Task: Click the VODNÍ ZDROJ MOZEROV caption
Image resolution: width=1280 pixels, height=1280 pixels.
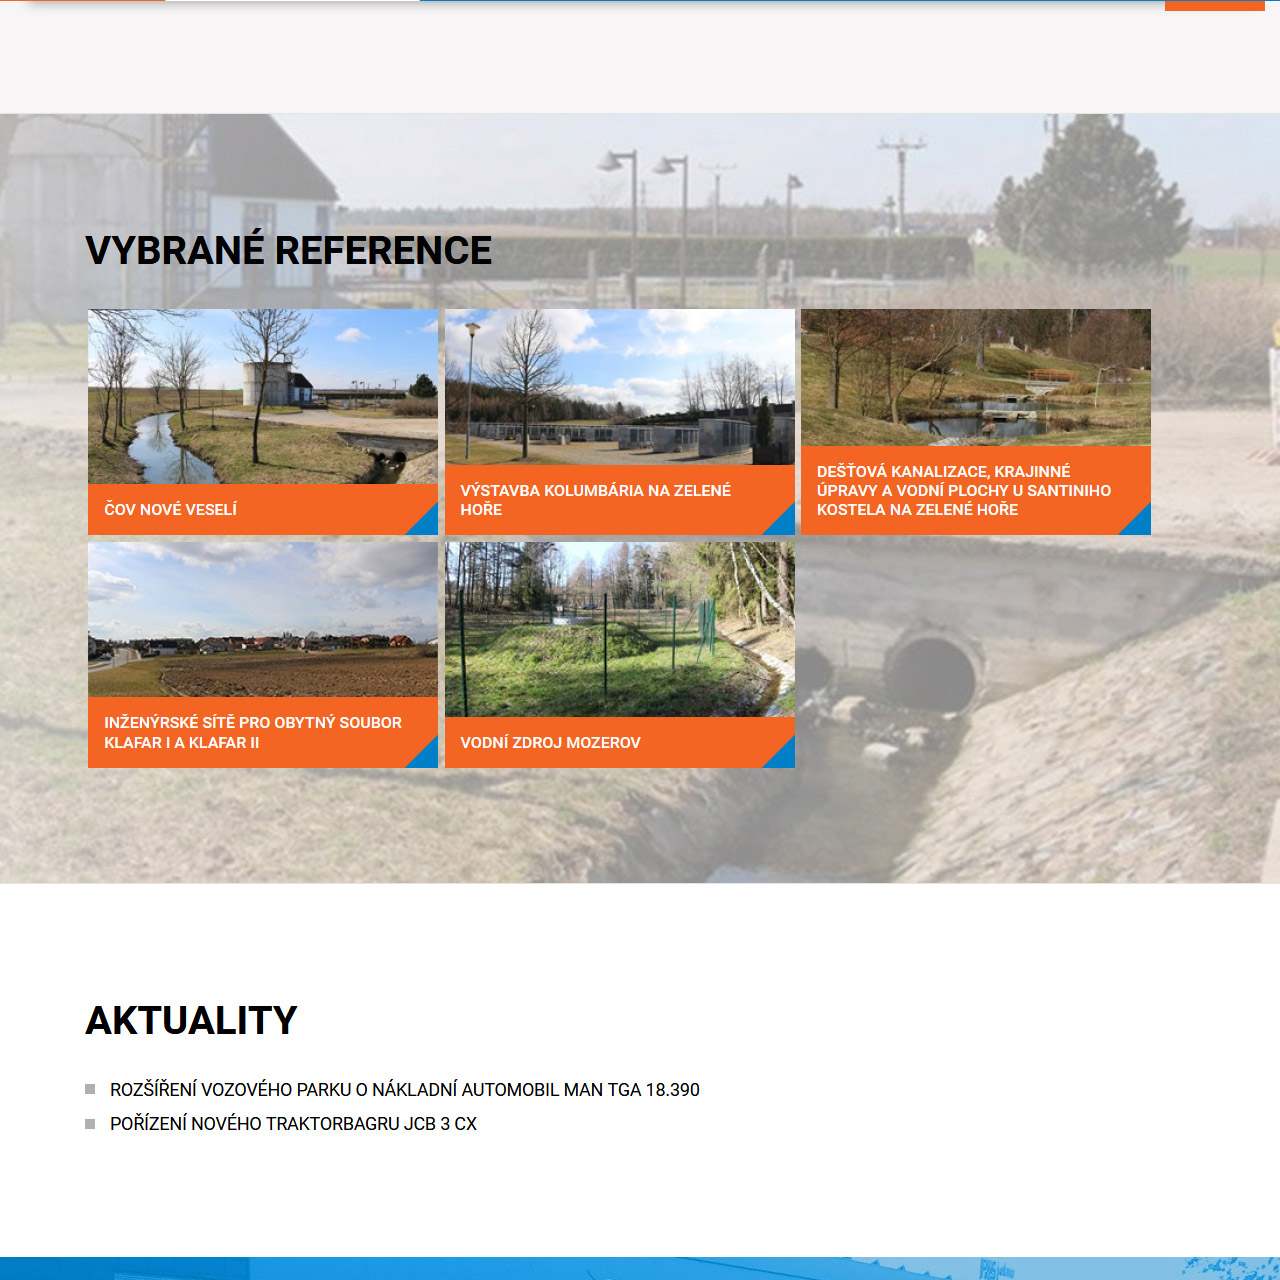Action: click(x=550, y=743)
